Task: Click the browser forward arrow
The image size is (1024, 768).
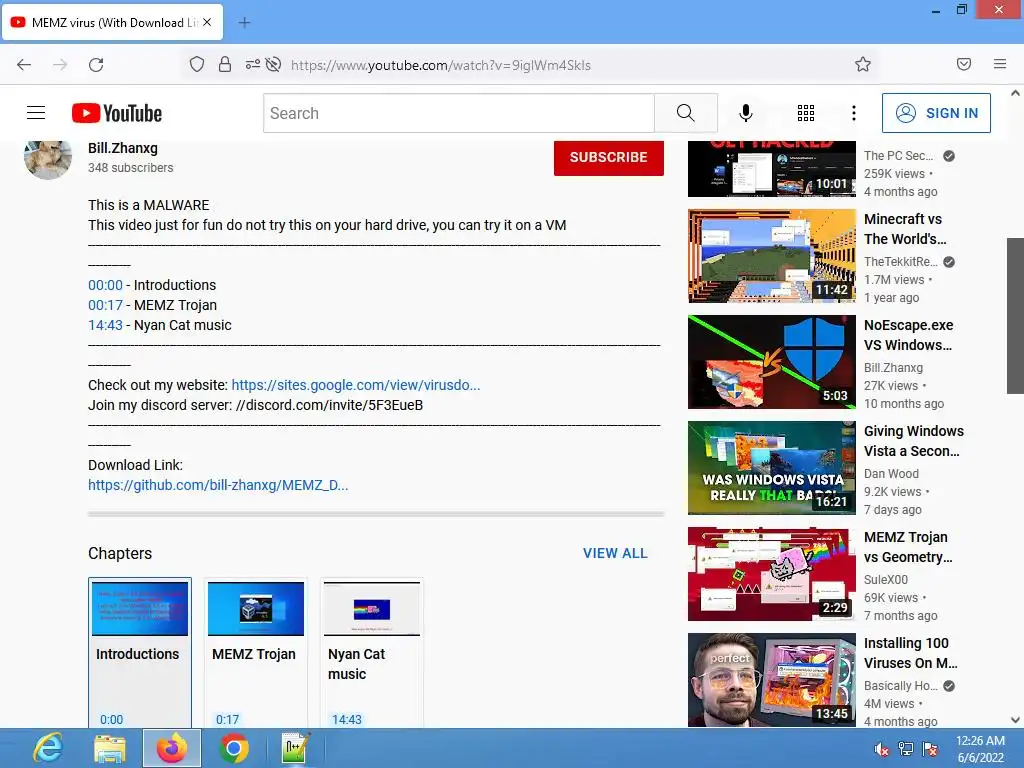Action: tap(60, 65)
